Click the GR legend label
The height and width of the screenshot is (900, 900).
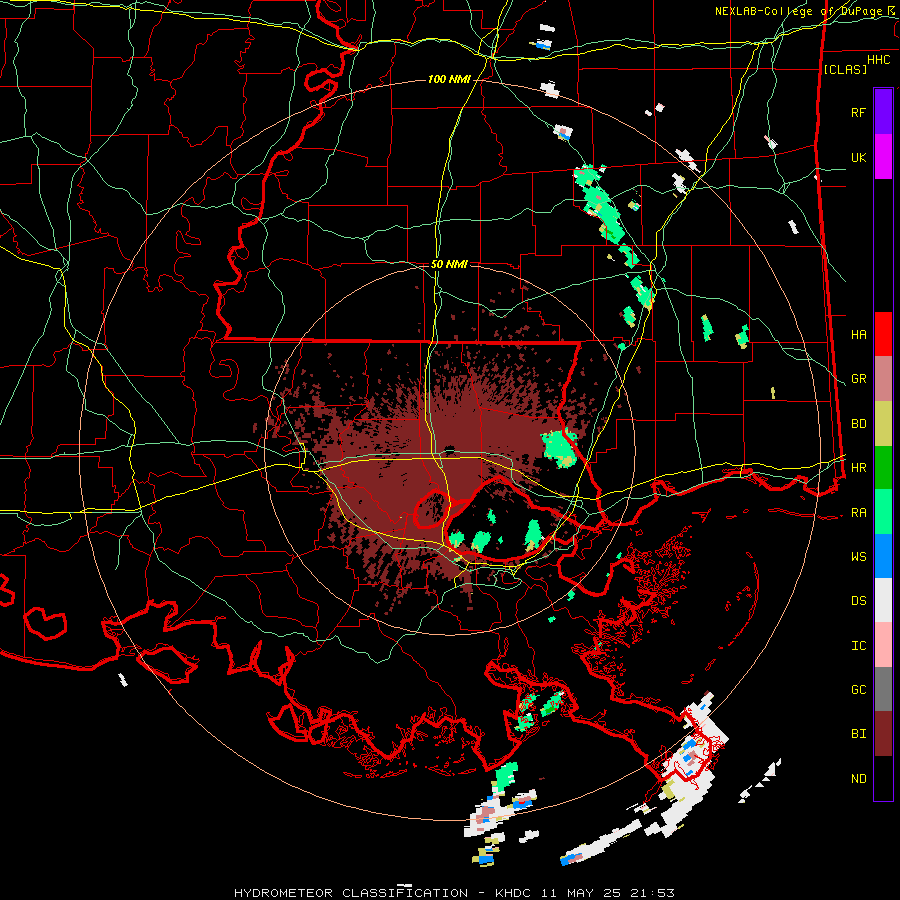[858, 379]
